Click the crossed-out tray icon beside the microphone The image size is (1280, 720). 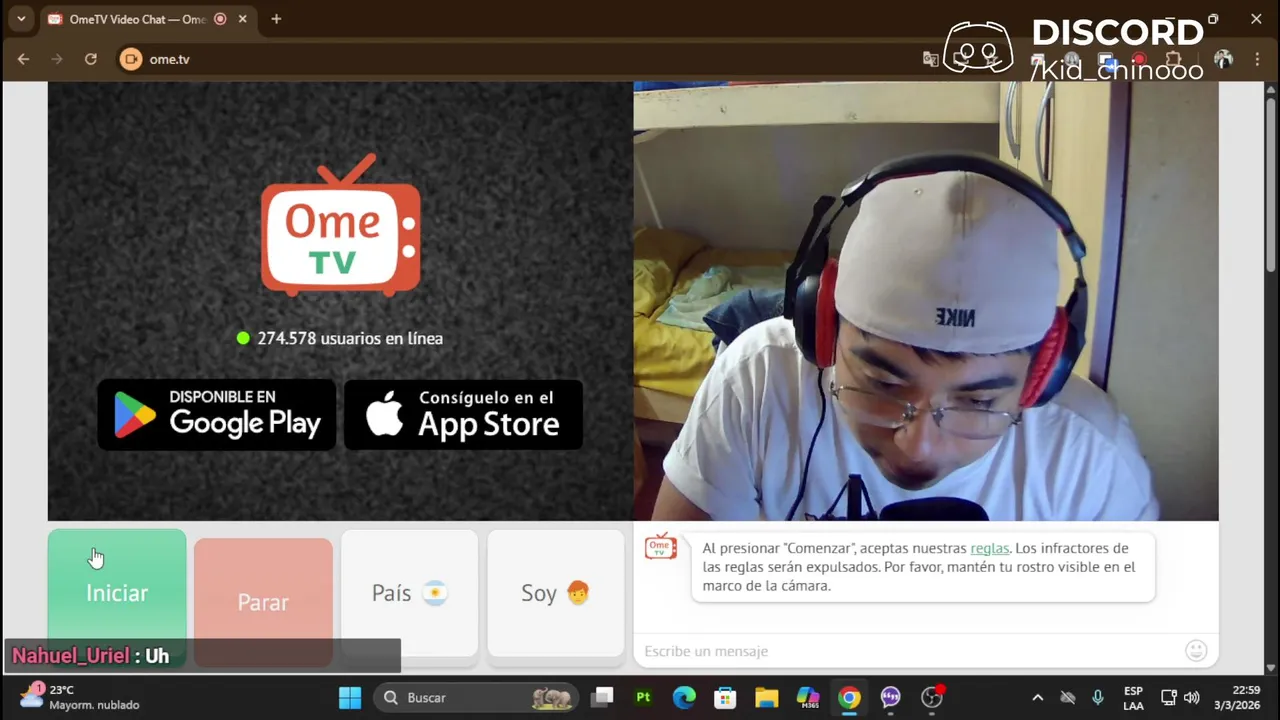pyautogui.click(x=1068, y=697)
